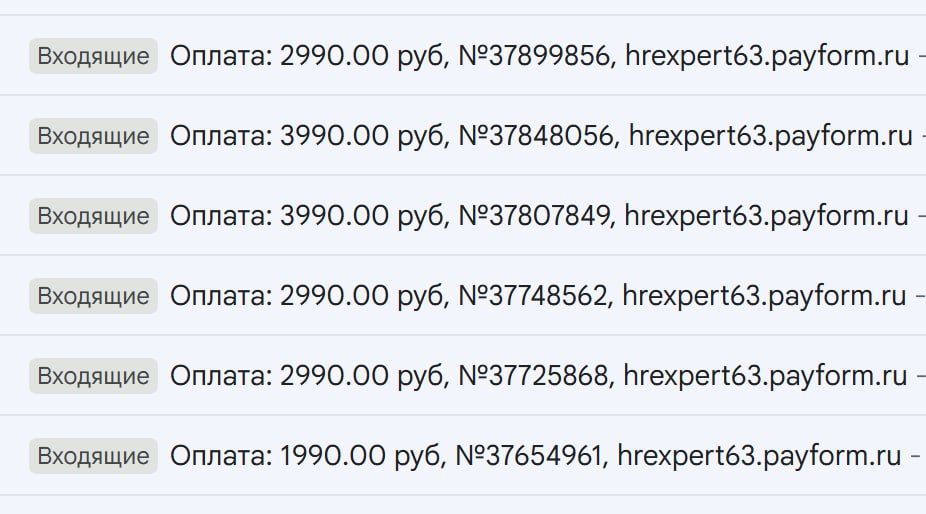Click hrexpert63.payform.ru in the №37748562 row
The image size is (926, 514).
763,296
